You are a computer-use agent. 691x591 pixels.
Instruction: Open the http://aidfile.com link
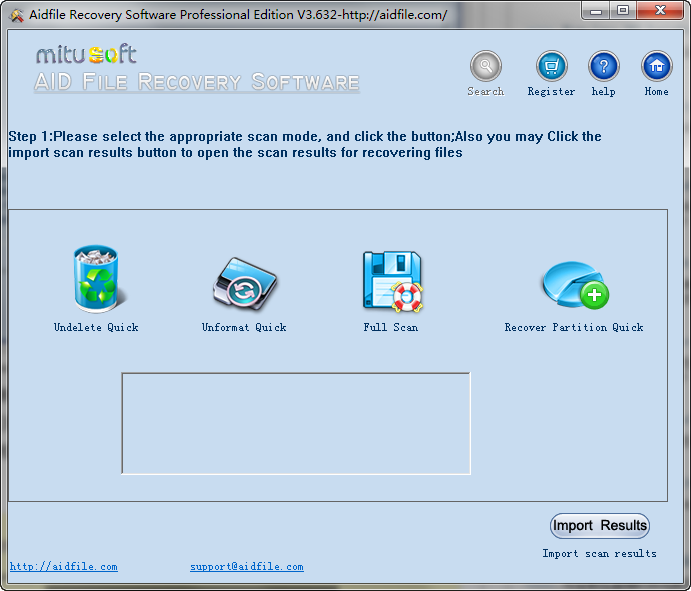(x=63, y=566)
